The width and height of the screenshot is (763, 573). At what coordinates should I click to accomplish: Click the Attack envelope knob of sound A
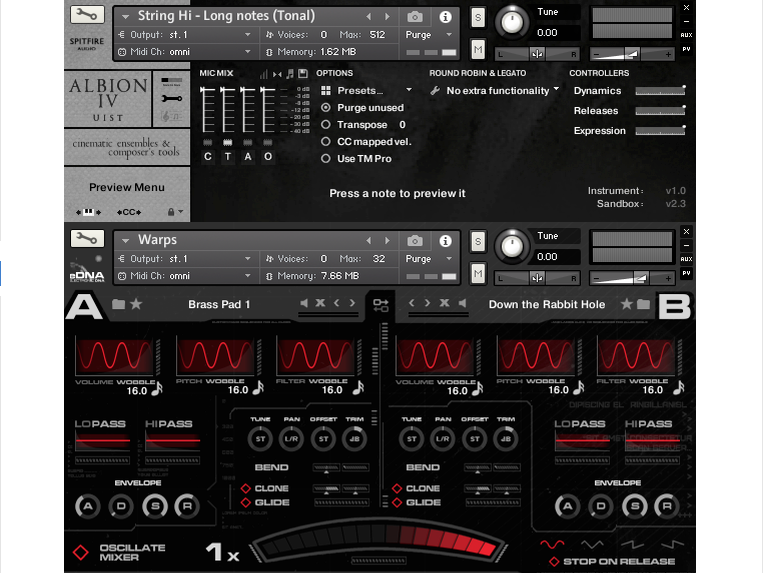click(88, 506)
